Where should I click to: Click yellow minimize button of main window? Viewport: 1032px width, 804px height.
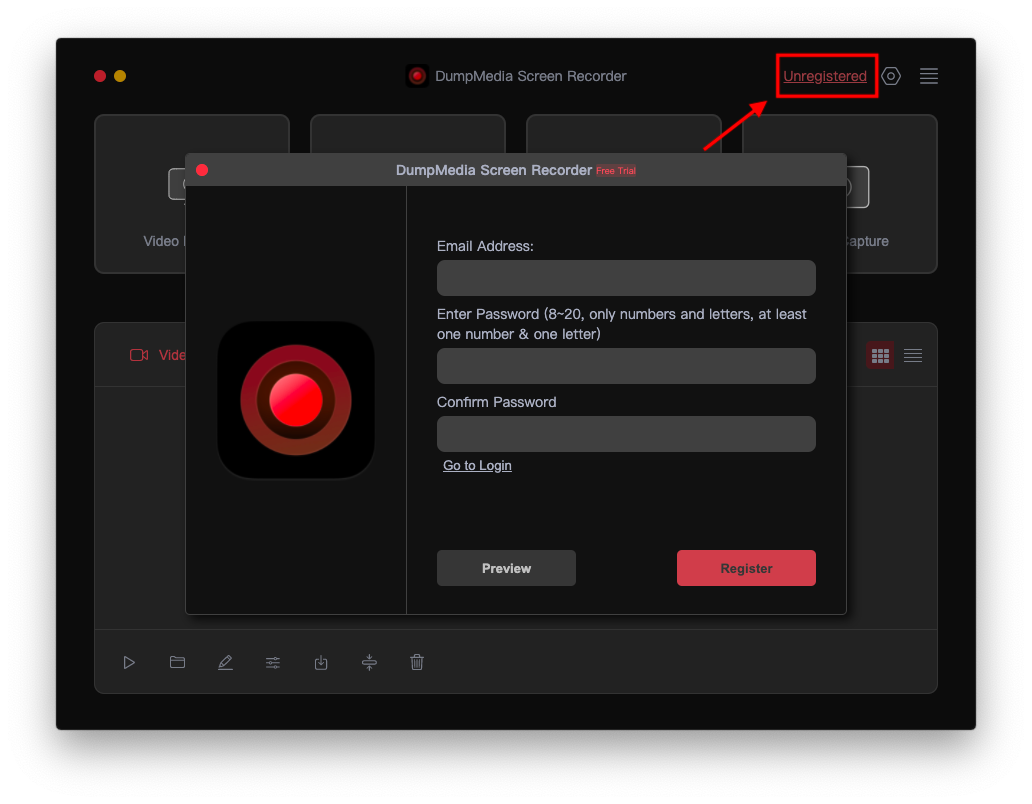120,76
